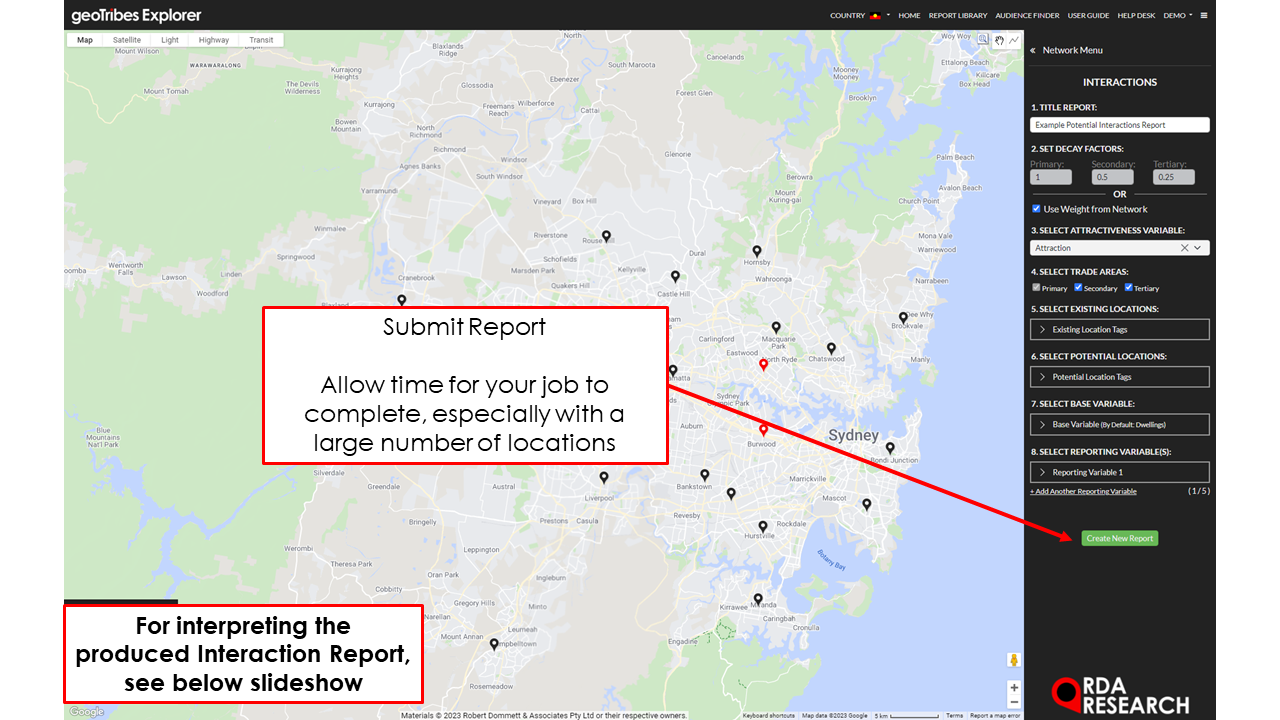Screen dimensions: 1280x720
Task: Click the Secondary decay factor field
Action: click(1112, 177)
